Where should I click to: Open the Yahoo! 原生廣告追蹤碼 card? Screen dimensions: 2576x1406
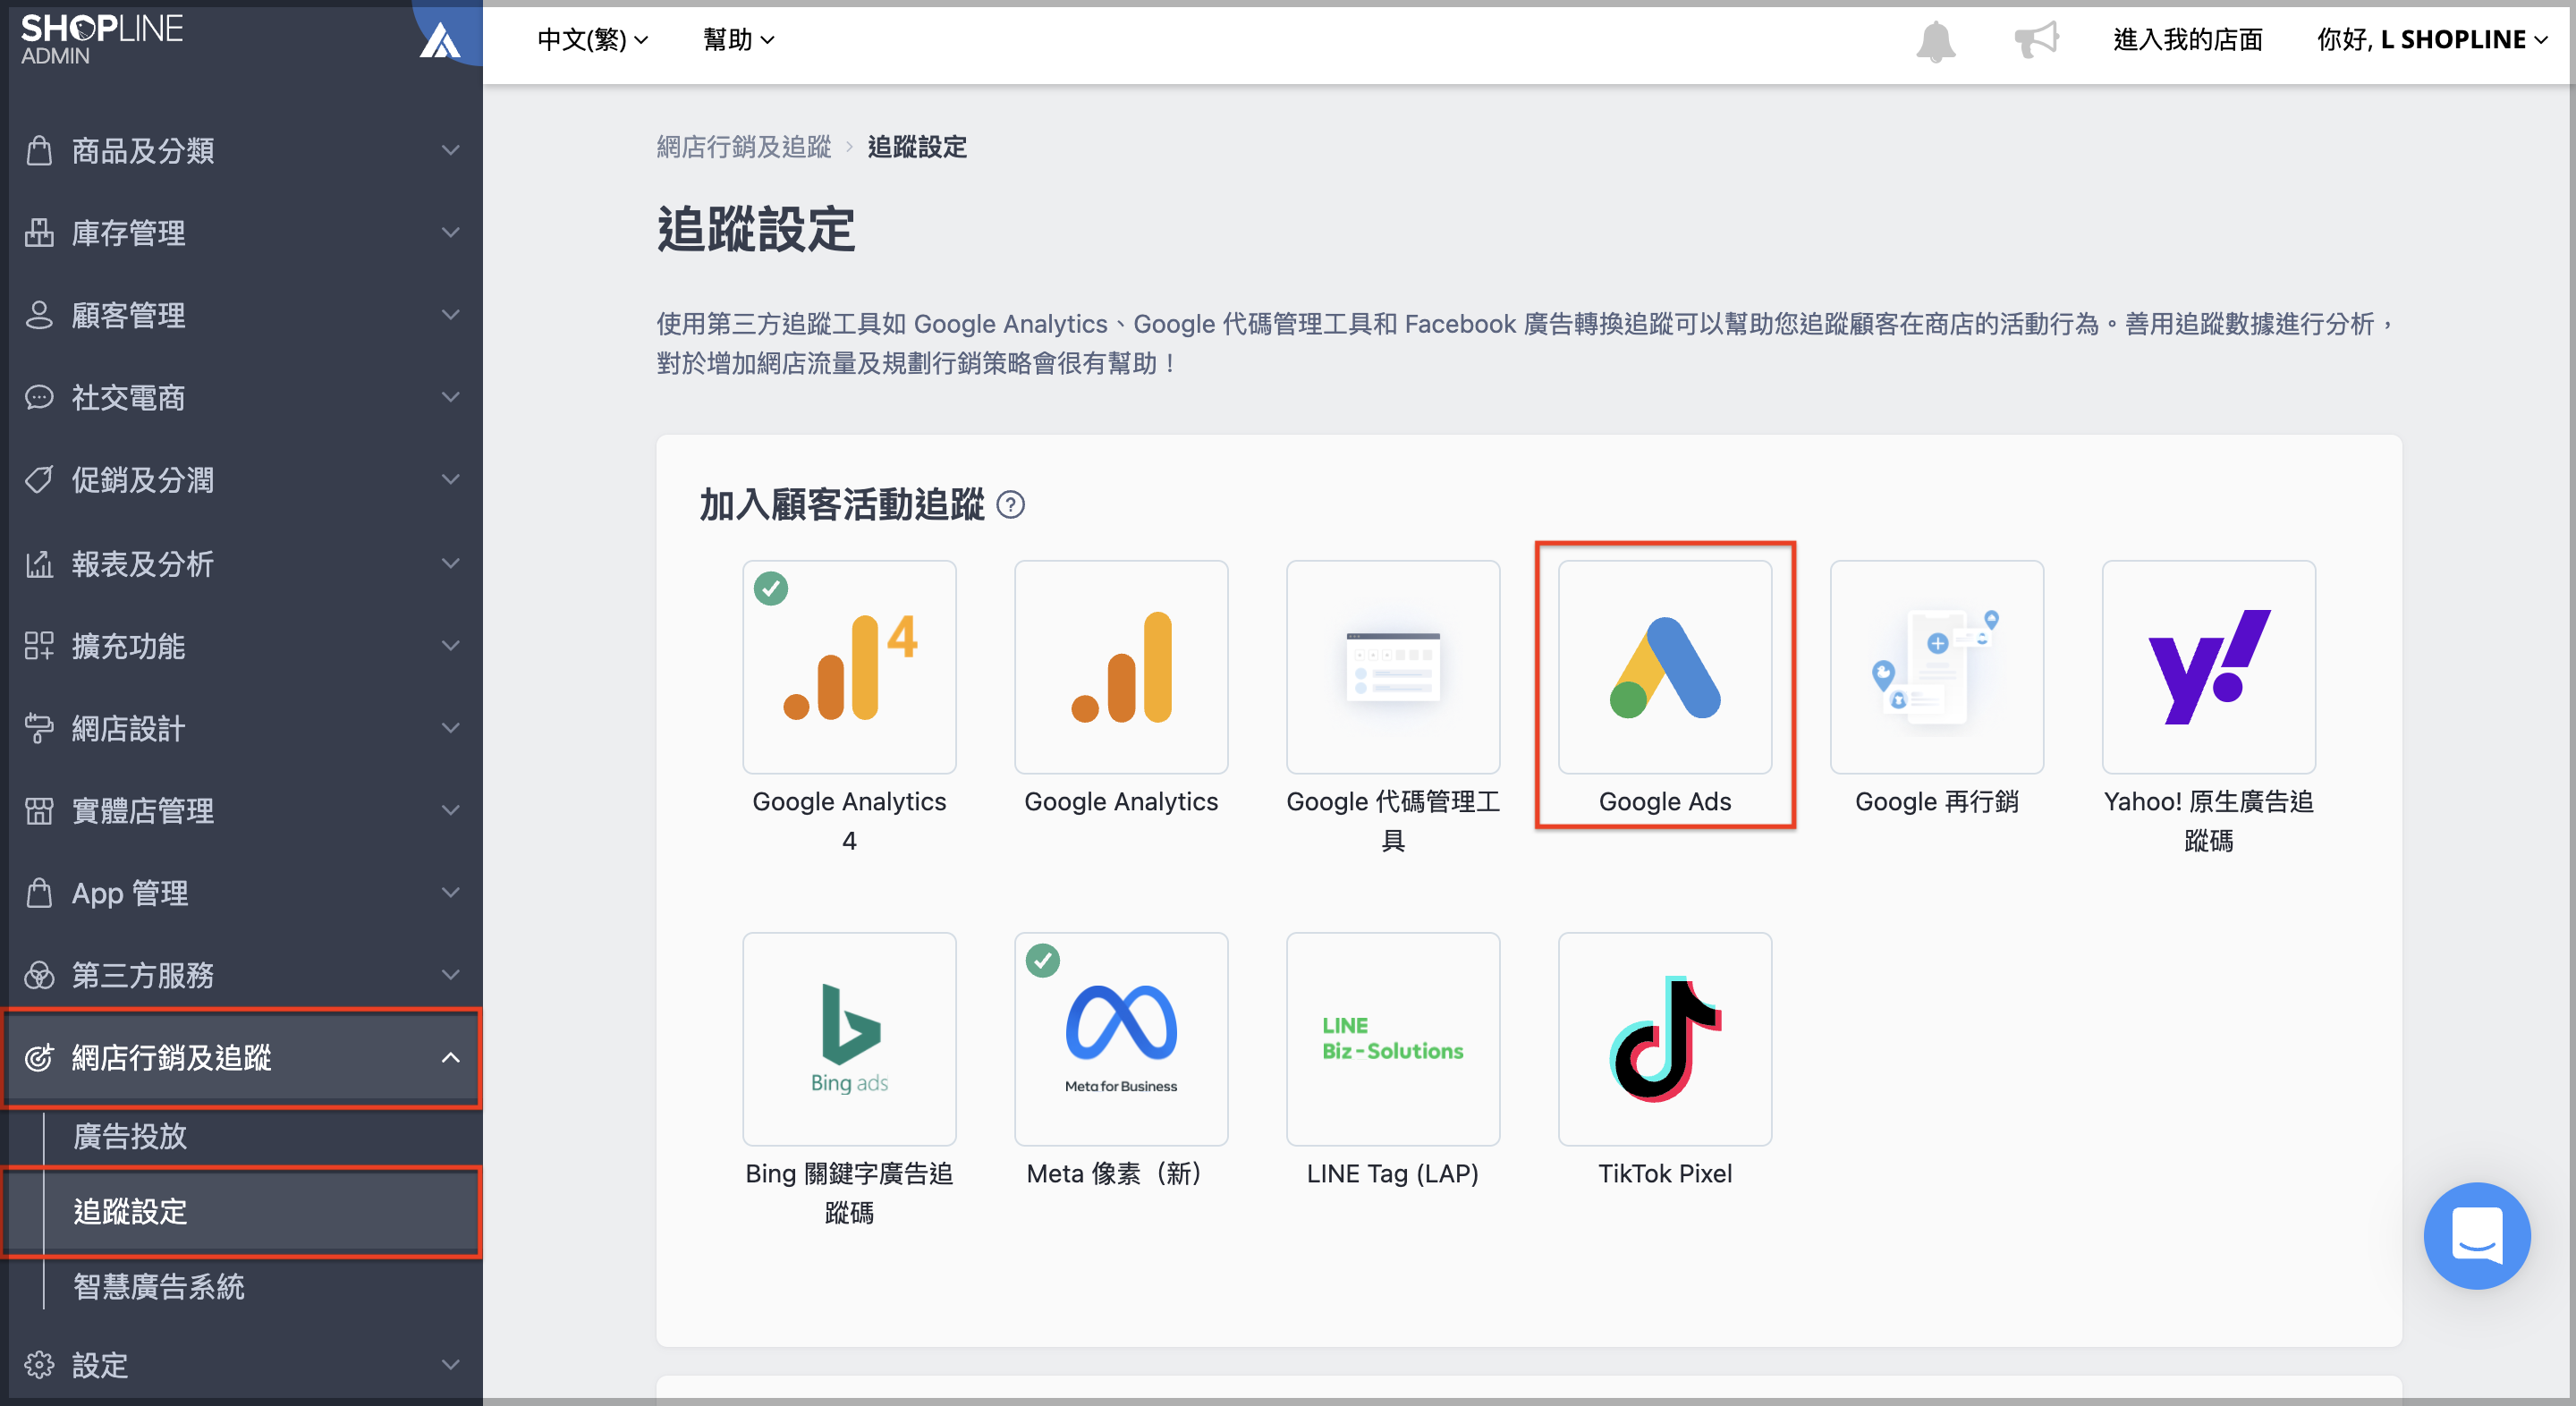pos(2209,667)
